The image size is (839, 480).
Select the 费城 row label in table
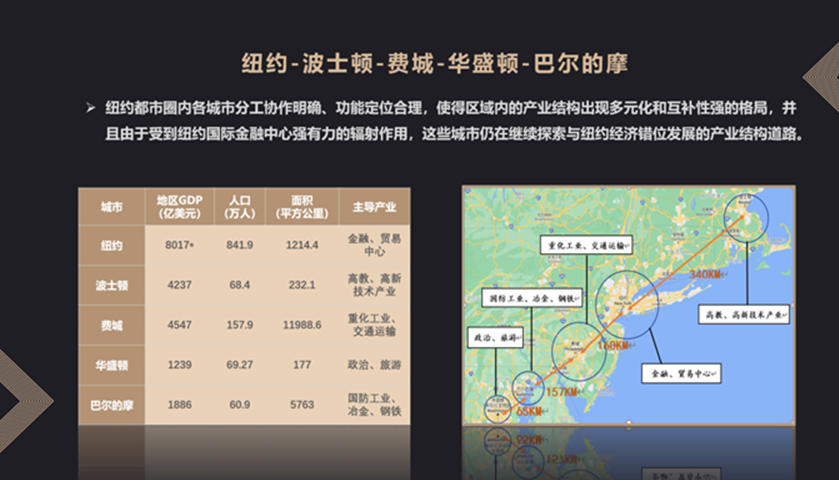tap(112, 325)
